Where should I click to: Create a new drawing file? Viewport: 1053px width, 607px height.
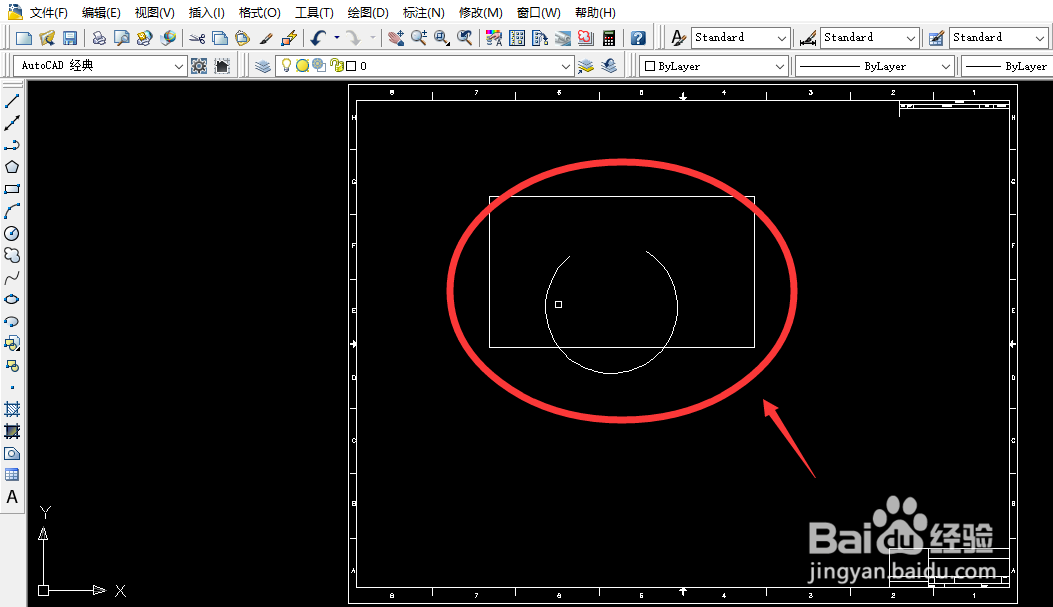(24, 38)
